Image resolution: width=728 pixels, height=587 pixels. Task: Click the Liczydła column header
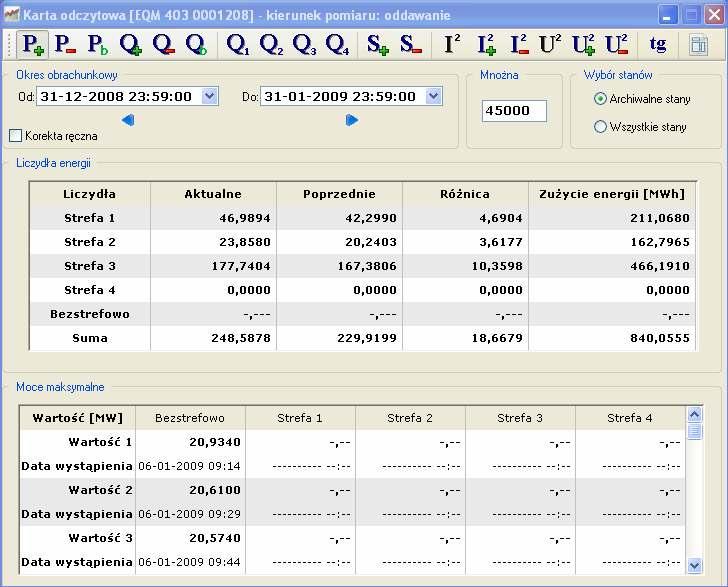click(x=90, y=194)
